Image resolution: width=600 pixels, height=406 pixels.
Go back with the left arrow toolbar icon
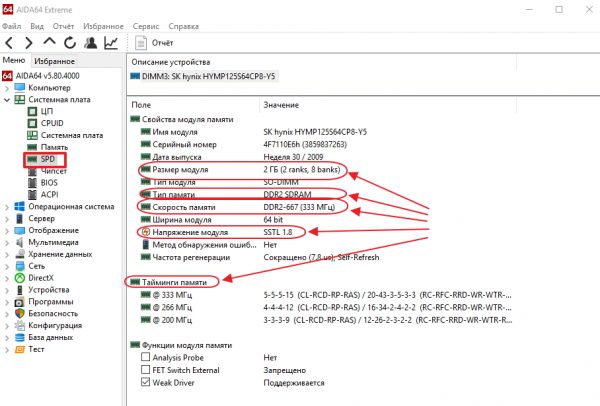(x=9, y=42)
